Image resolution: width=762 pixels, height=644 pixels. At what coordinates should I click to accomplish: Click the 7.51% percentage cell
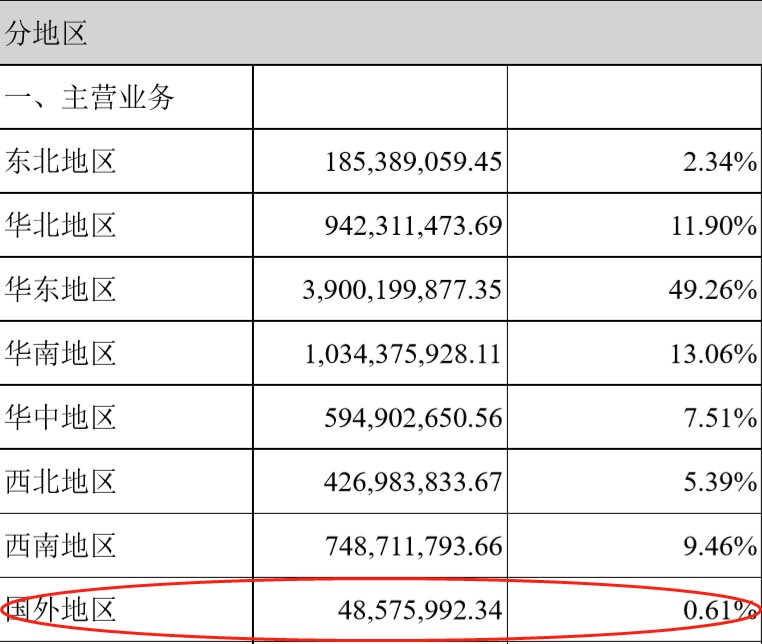click(x=718, y=418)
